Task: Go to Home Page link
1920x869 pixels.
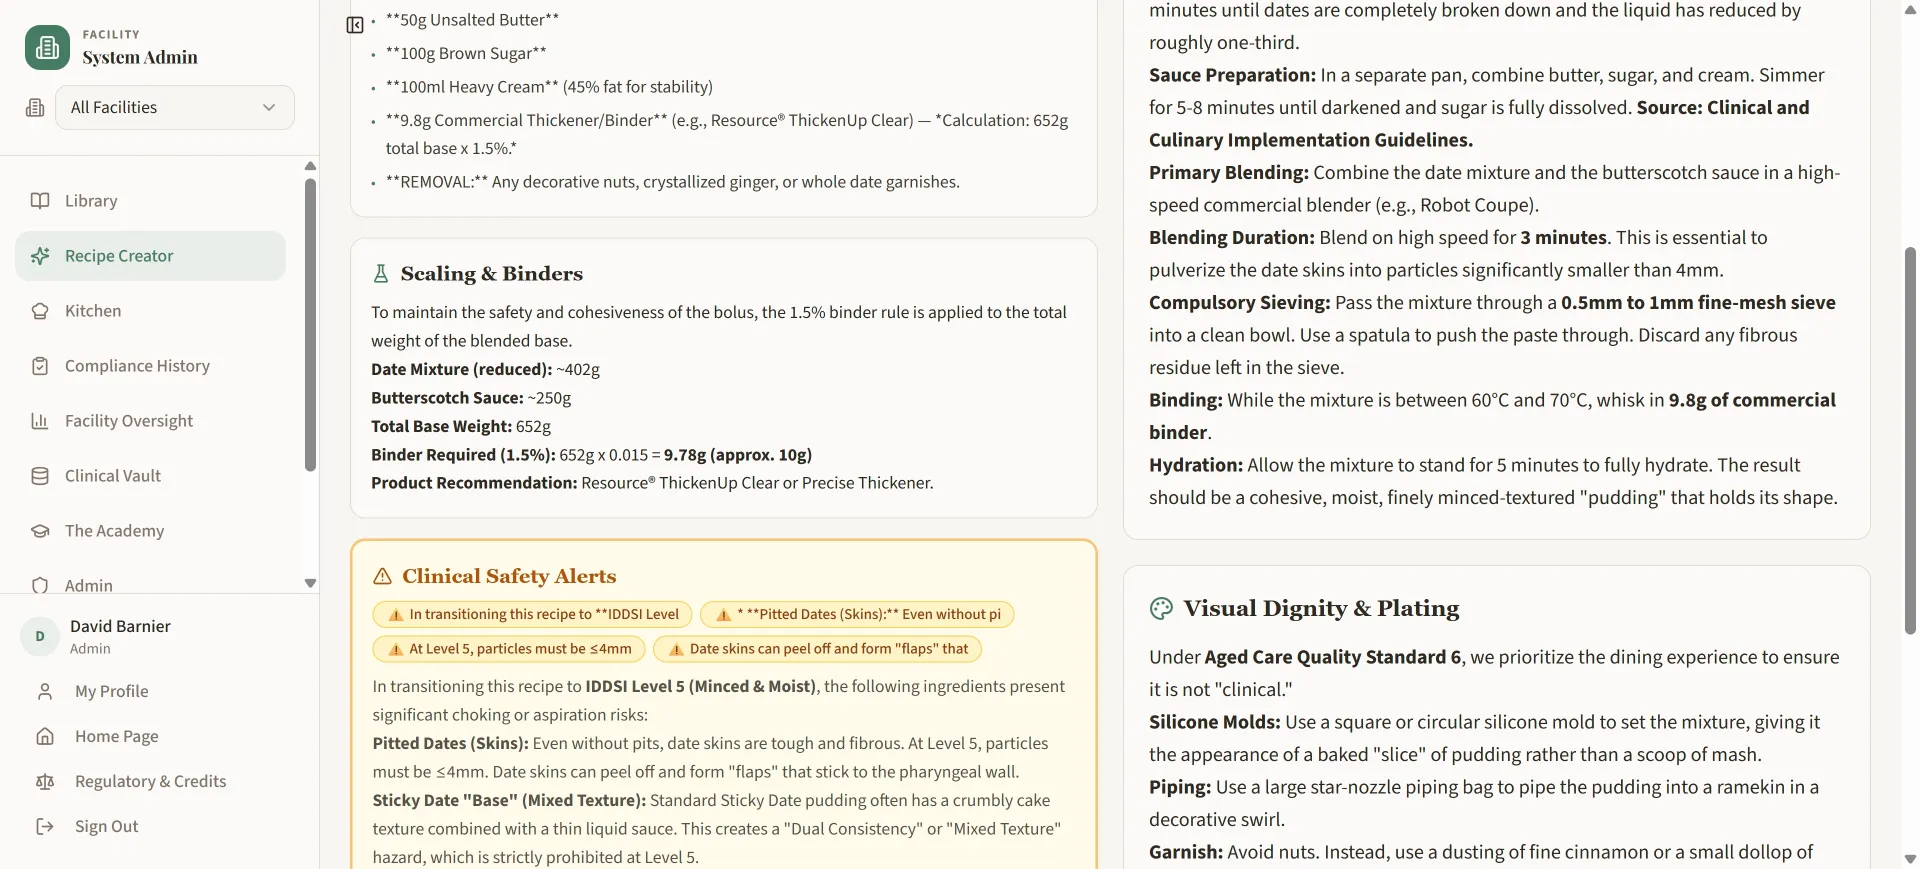Action: (x=116, y=736)
